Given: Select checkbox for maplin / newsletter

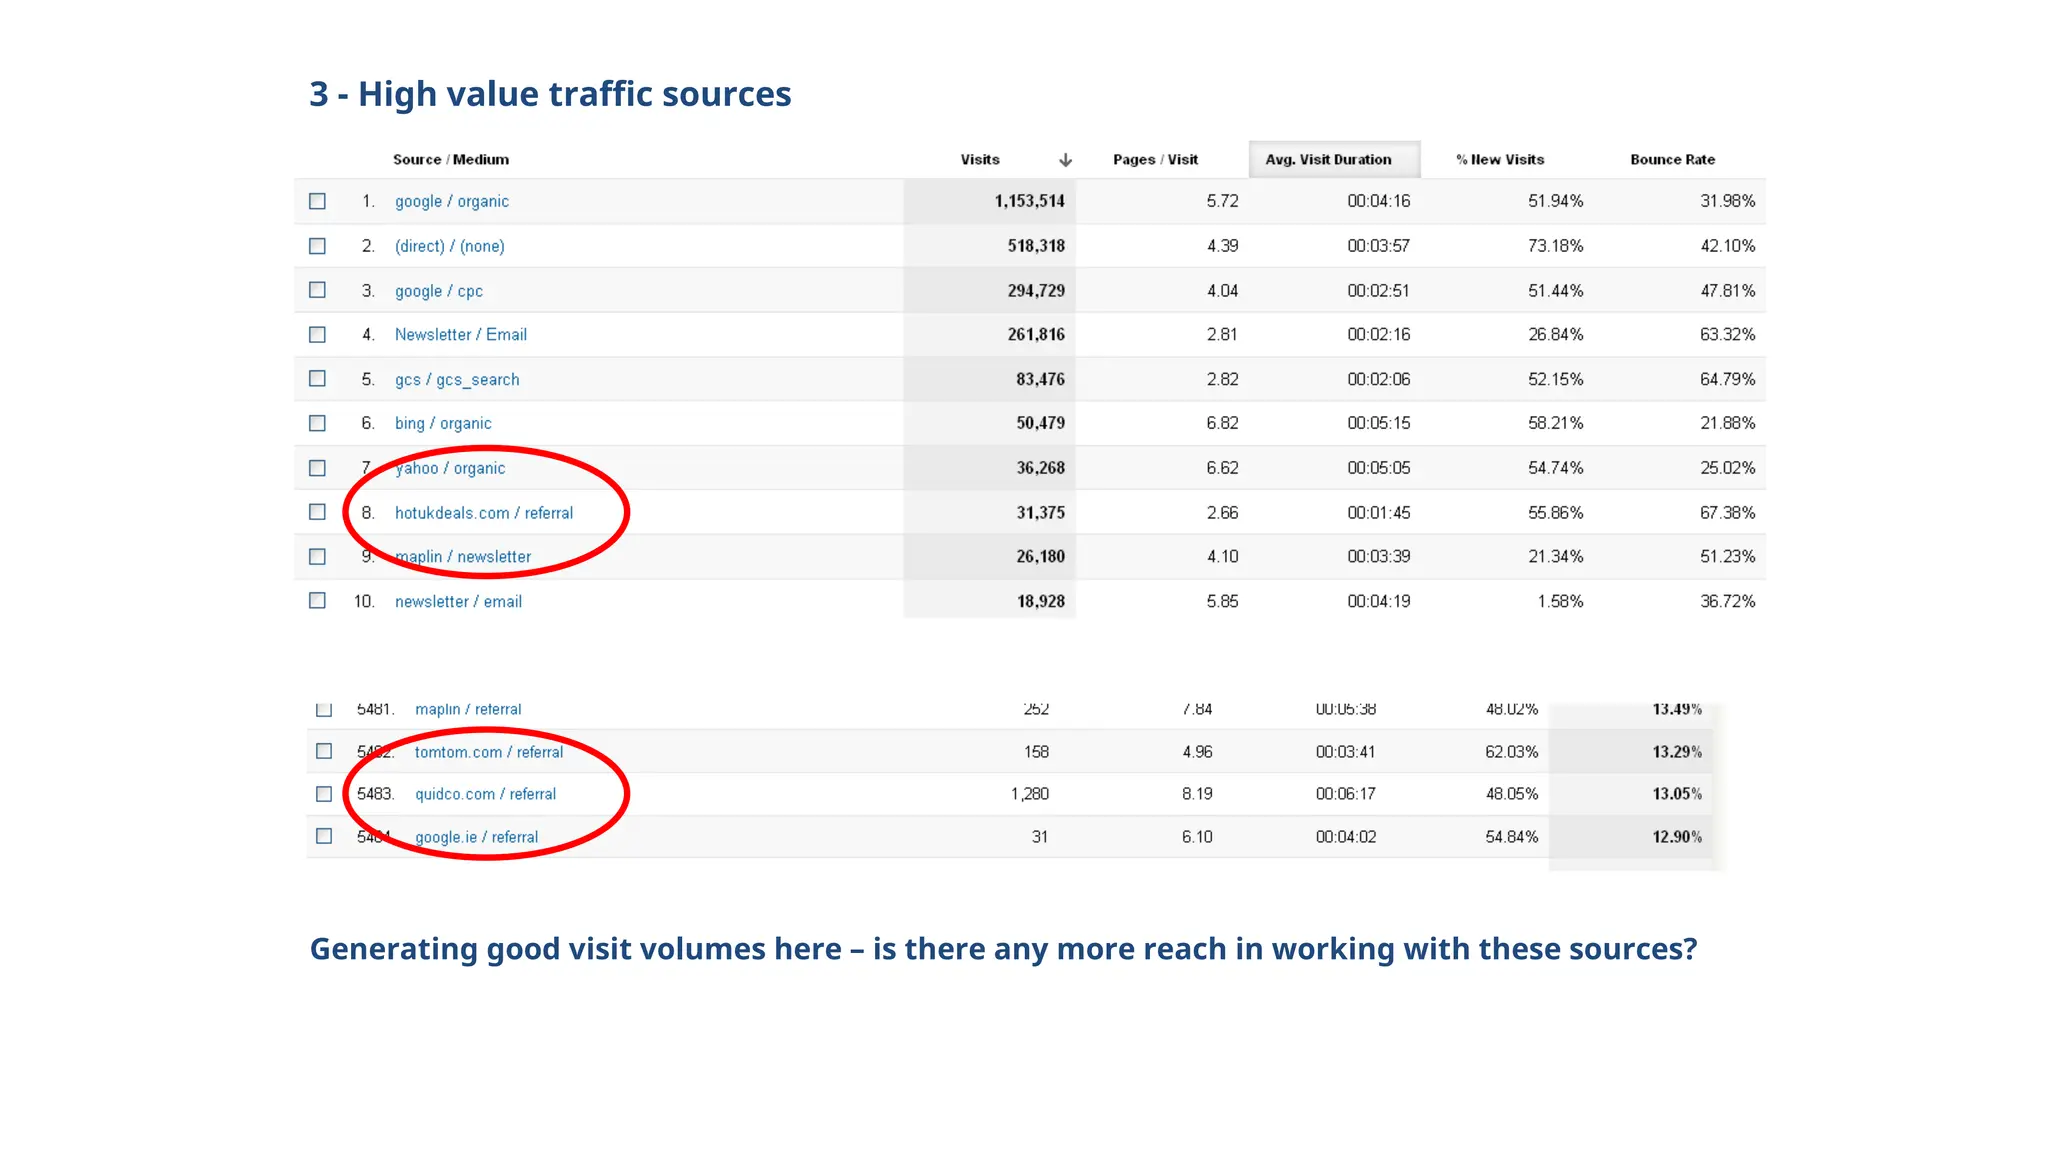Looking at the screenshot, I should click(x=317, y=557).
